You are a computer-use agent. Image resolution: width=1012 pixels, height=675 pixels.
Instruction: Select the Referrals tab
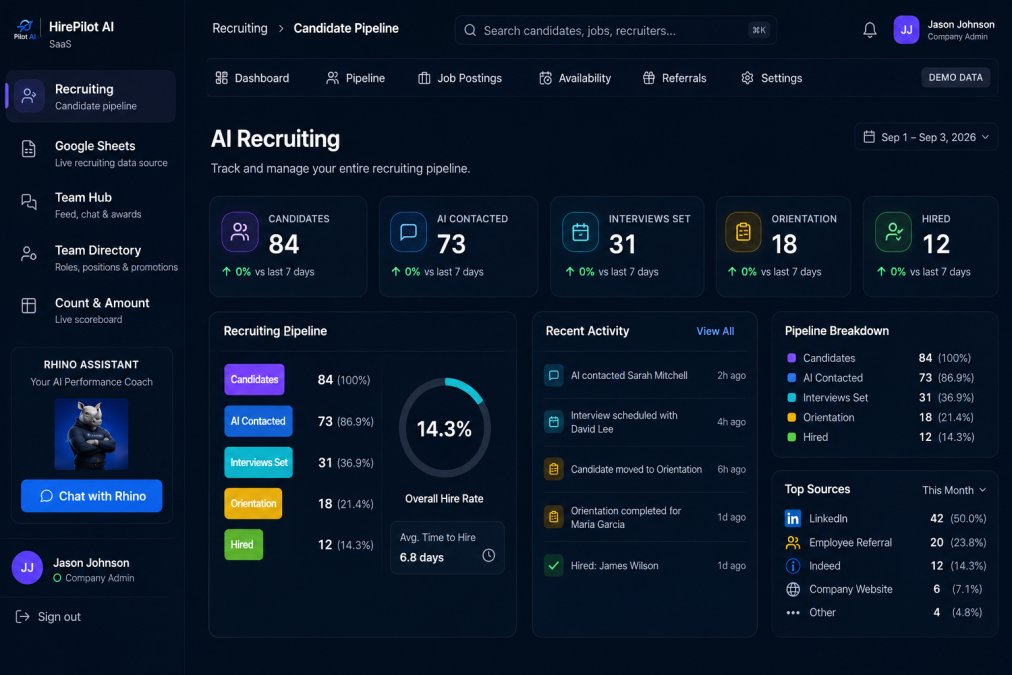[674, 78]
